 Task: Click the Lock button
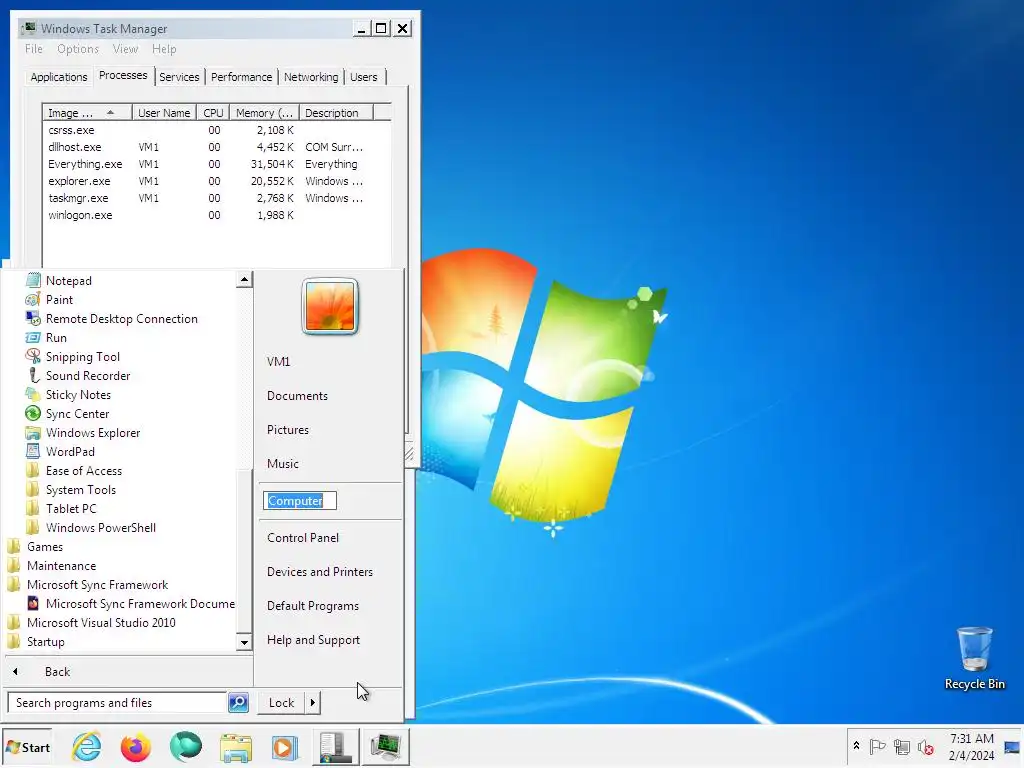pyautogui.click(x=281, y=703)
